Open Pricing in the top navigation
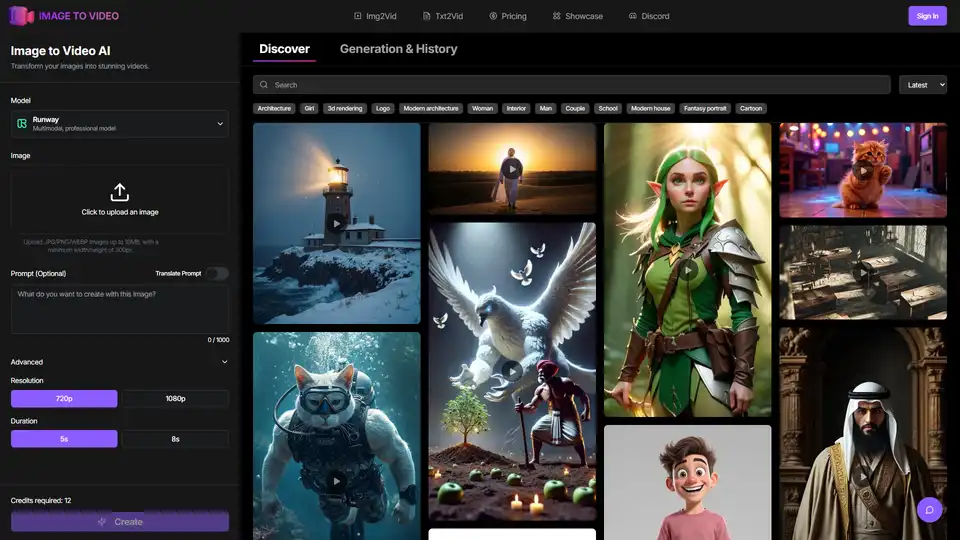 507,16
